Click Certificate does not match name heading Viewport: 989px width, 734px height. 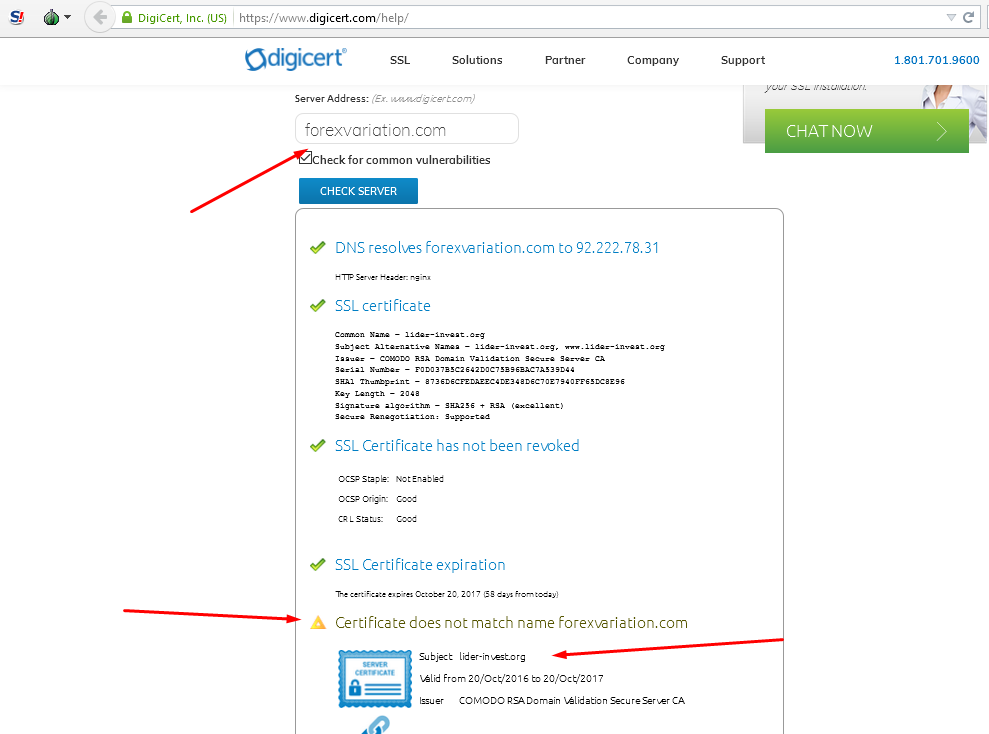click(x=512, y=623)
